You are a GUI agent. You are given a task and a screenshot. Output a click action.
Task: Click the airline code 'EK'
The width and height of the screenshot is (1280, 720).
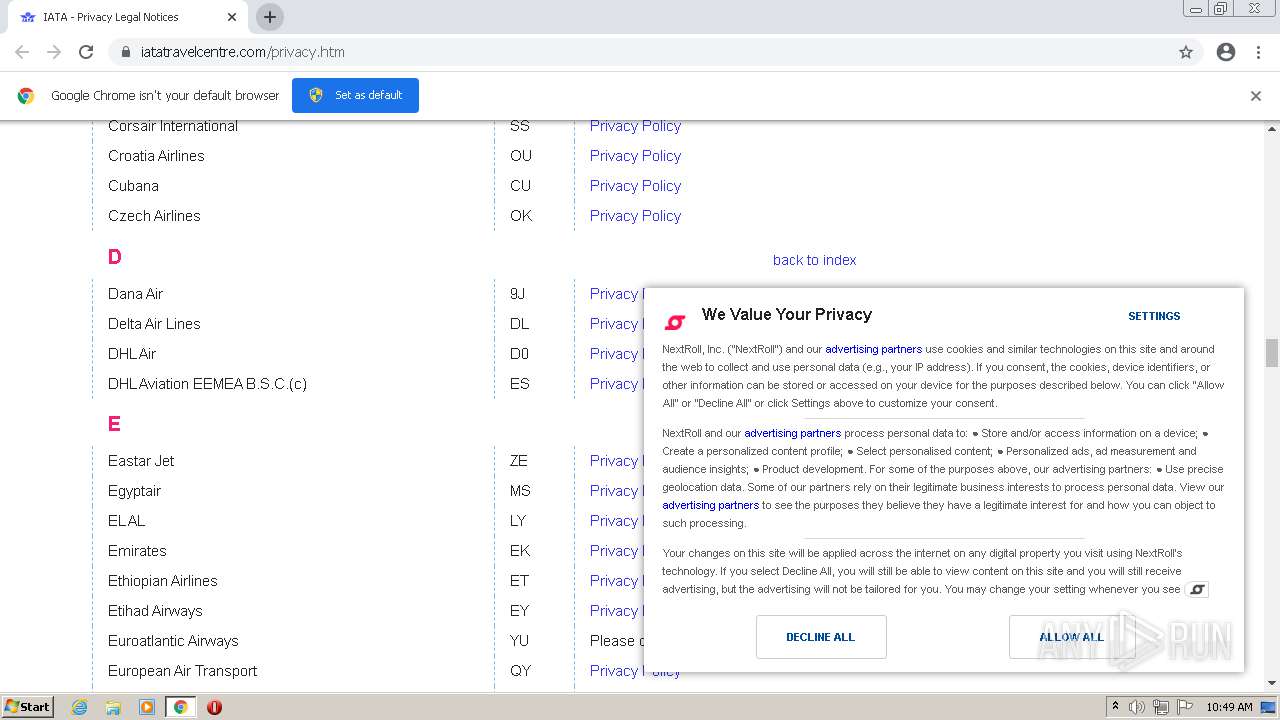(x=520, y=551)
